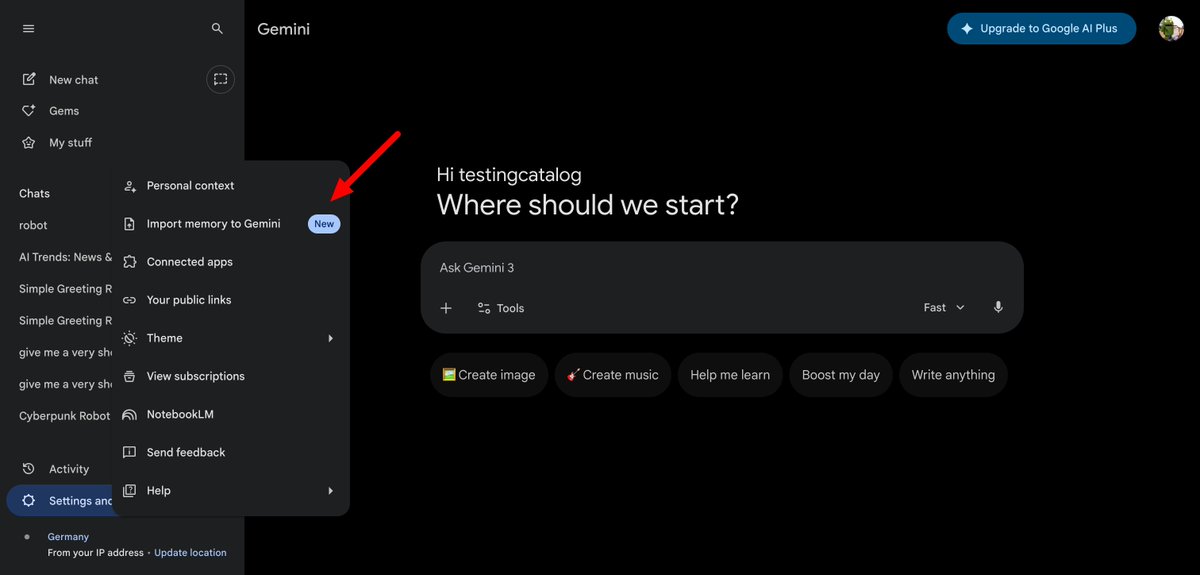Click the sparkle icon on the Upgrade button
Screen dimensions: 1200x575
[x=967, y=29]
